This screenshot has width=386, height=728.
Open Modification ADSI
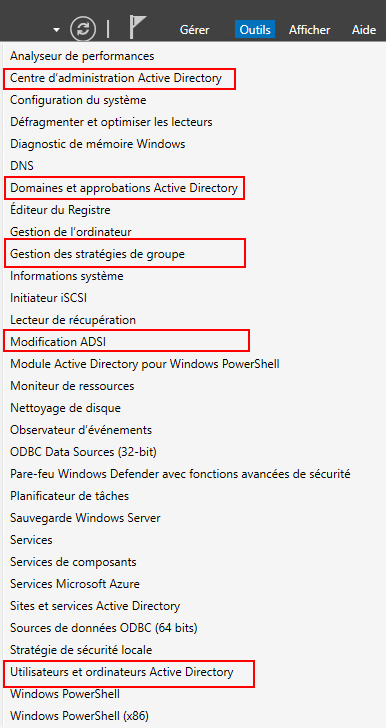[58, 342]
